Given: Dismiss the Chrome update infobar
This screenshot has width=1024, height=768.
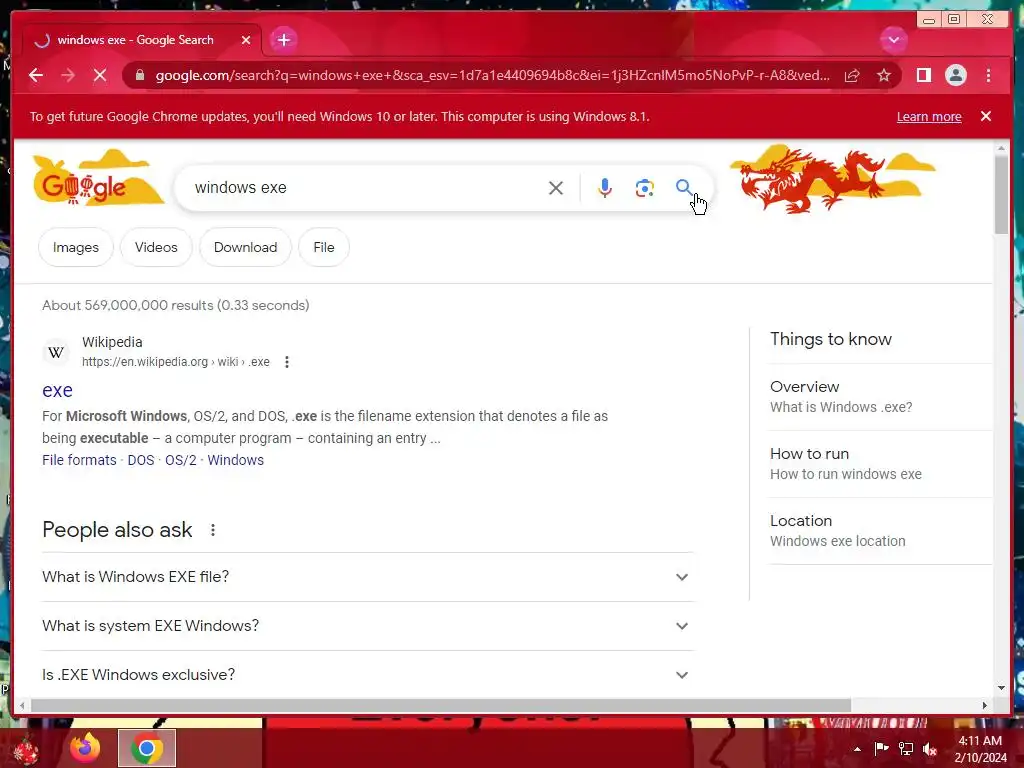Looking at the screenshot, I should click(985, 116).
